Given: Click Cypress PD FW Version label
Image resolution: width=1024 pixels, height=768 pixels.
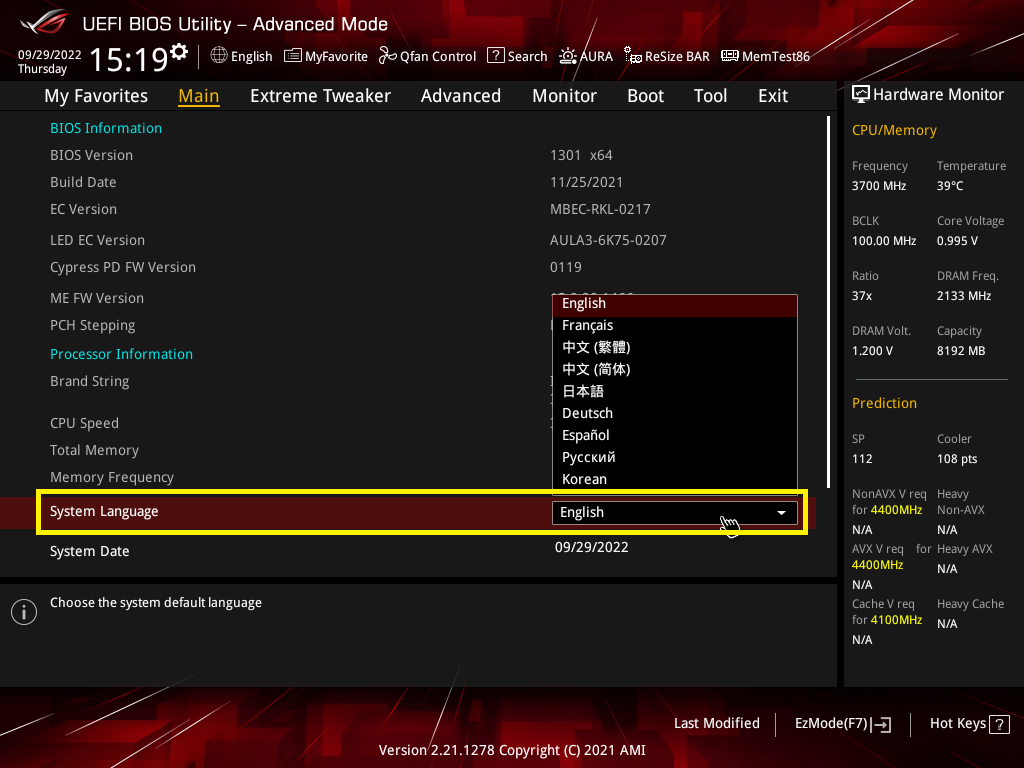Looking at the screenshot, I should coord(123,268).
